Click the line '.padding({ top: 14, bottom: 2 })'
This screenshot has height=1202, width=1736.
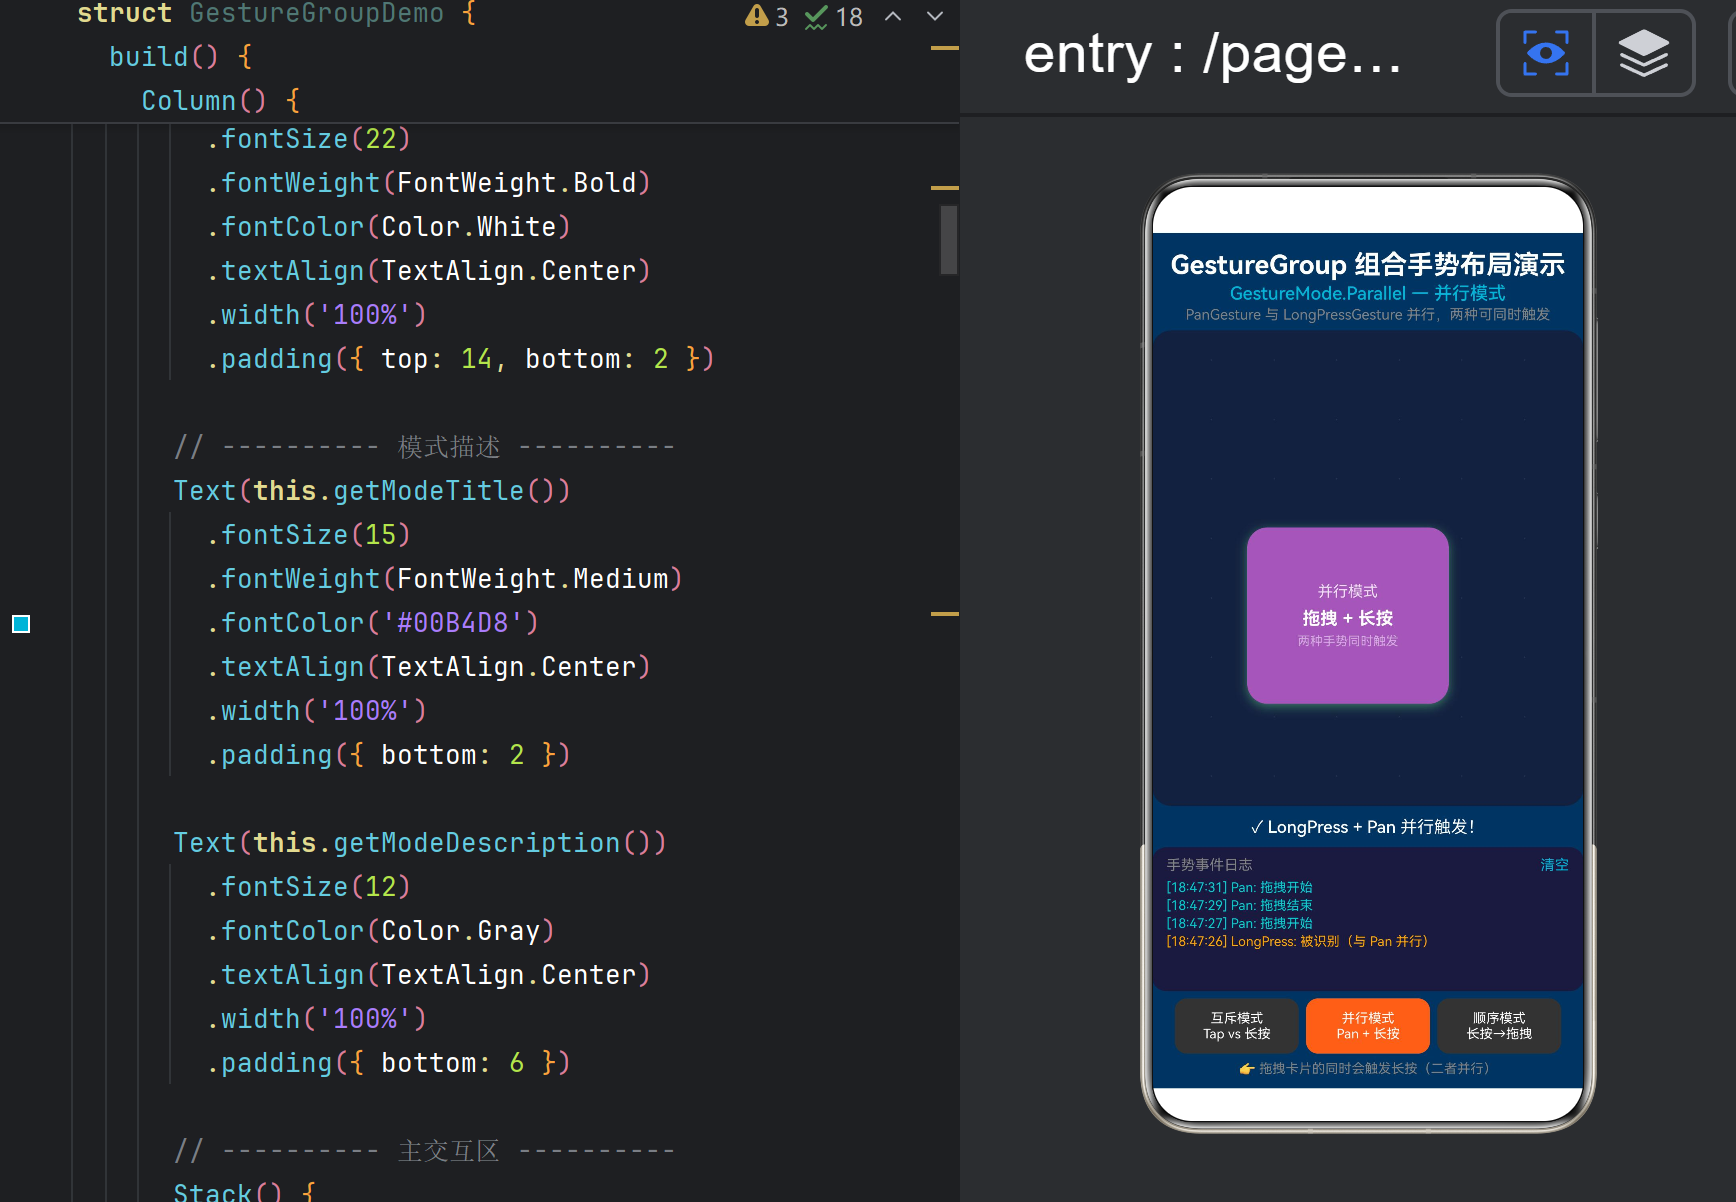pos(461,359)
